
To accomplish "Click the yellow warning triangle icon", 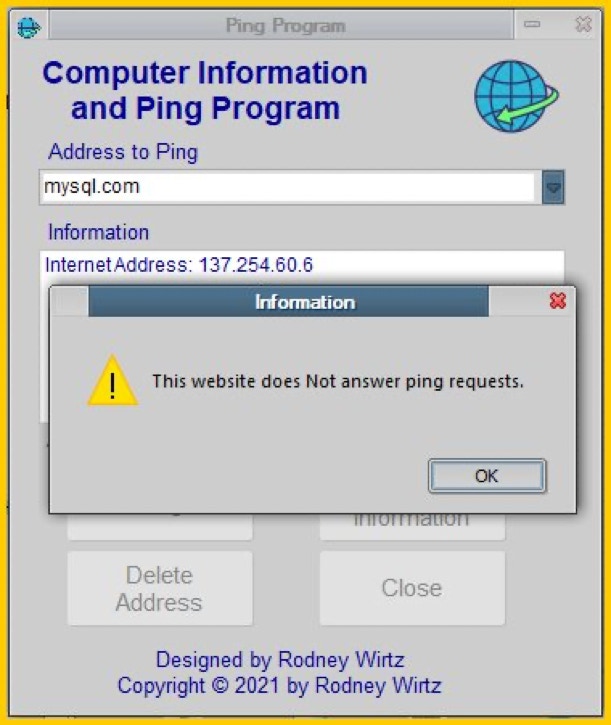I will click(112, 381).
